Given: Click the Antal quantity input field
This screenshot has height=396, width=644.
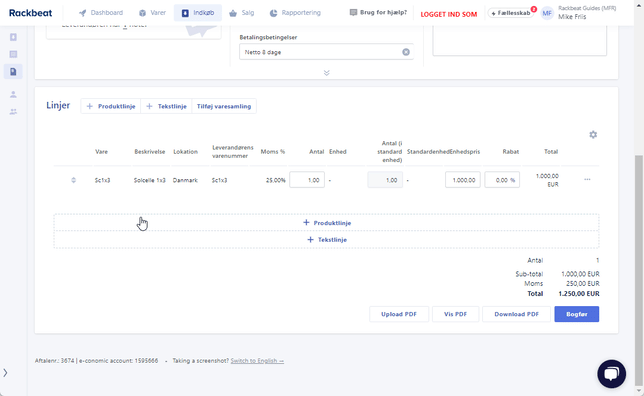Looking at the screenshot, I should (x=307, y=180).
